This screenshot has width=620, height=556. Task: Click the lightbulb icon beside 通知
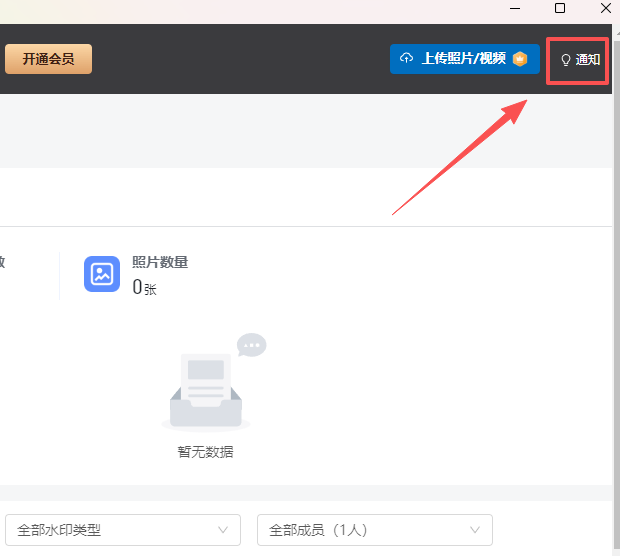click(565, 60)
